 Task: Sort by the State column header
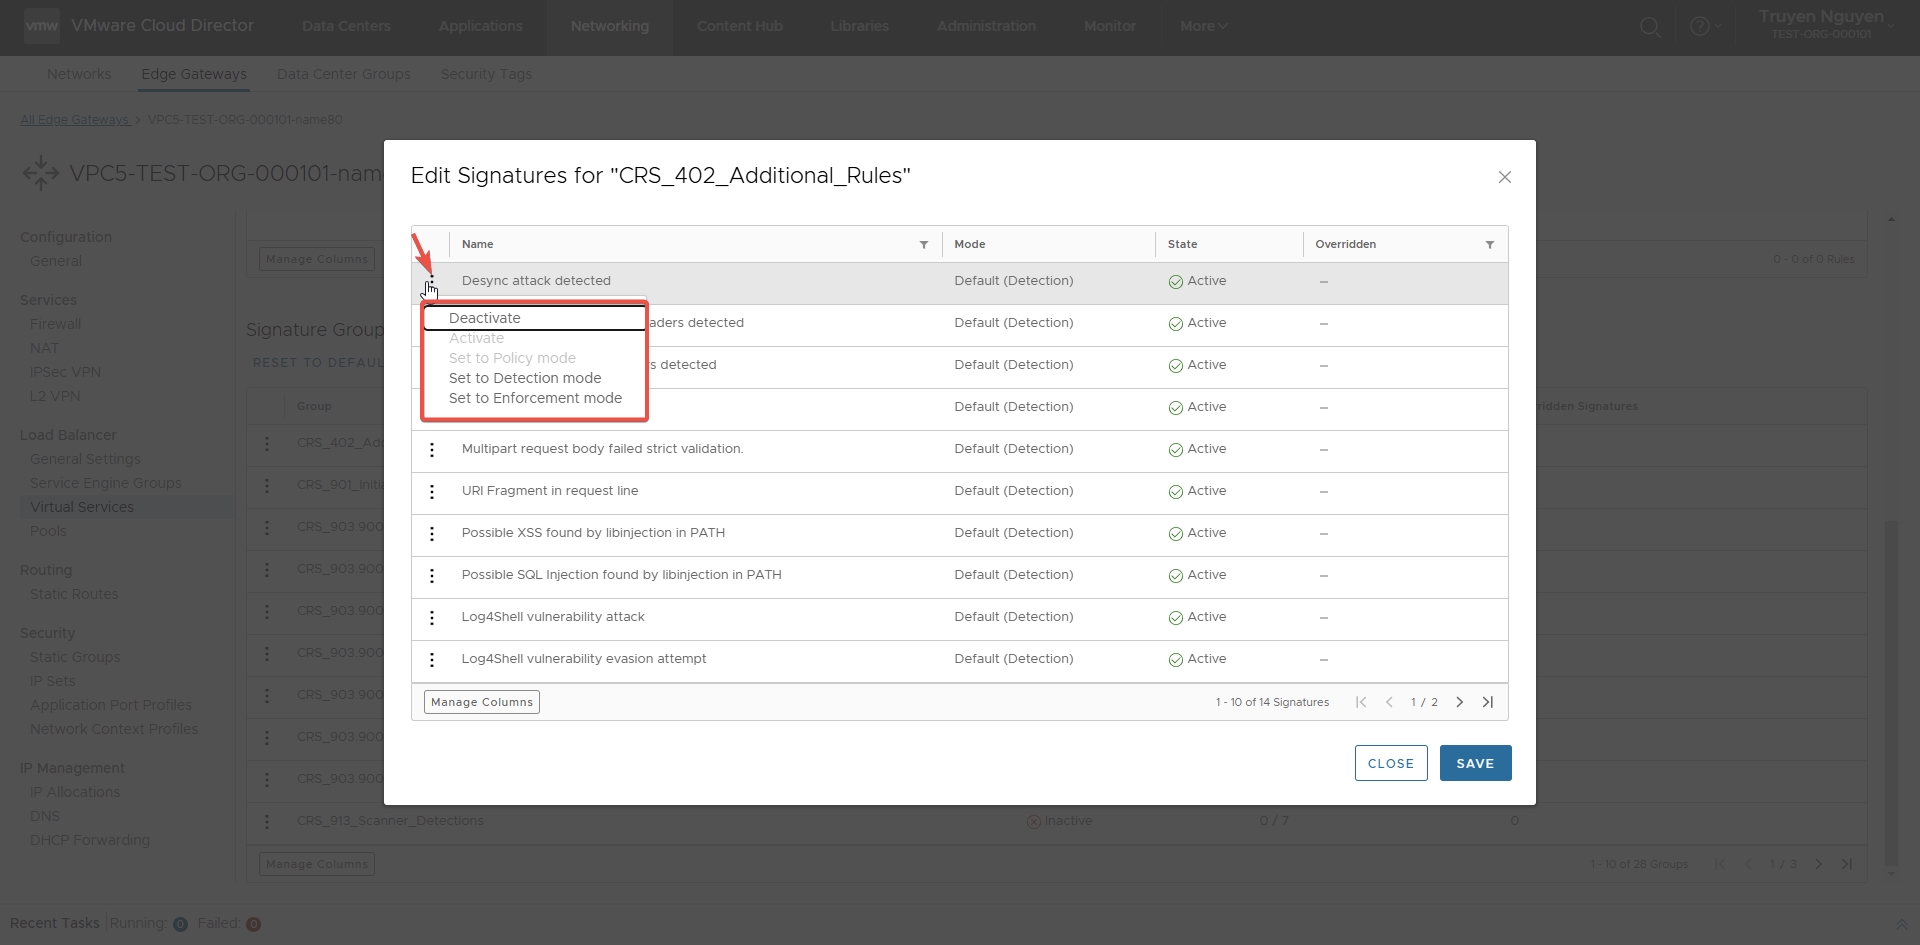point(1182,244)
